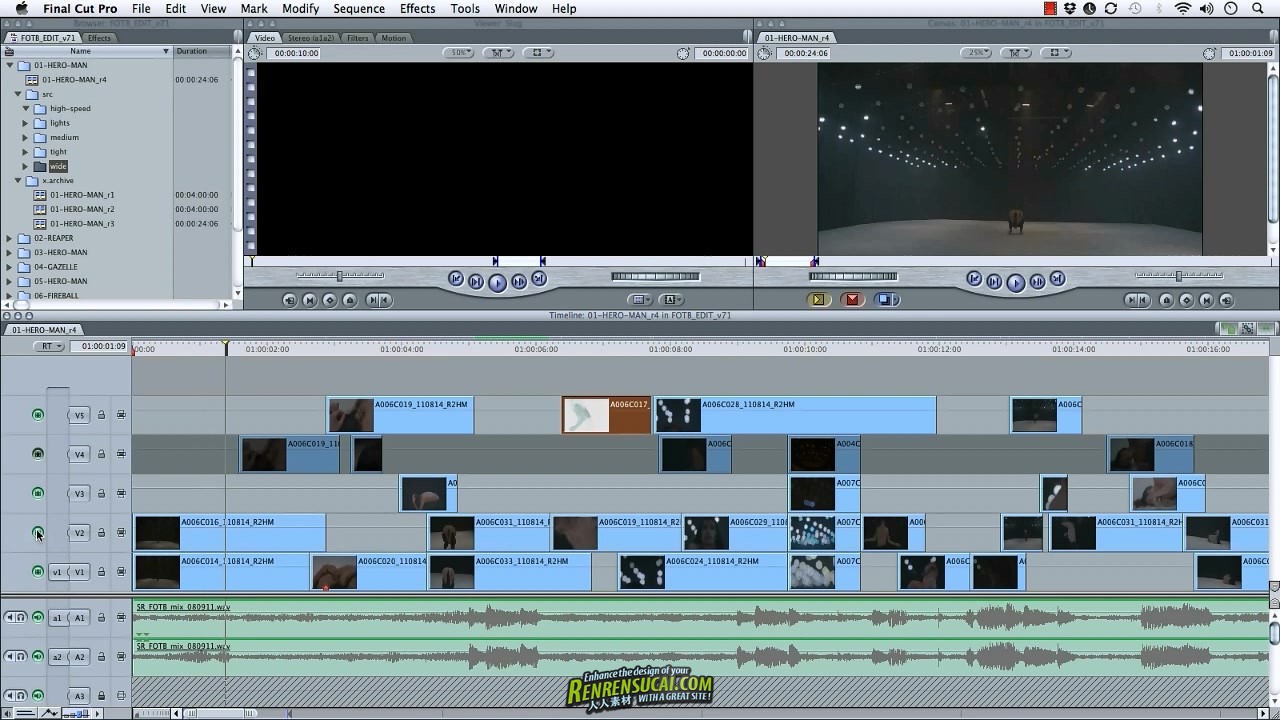This screenshot has height=720, width=1280.
Task: Toggle V4 track visibility
Action: click(x=38, y=454)
